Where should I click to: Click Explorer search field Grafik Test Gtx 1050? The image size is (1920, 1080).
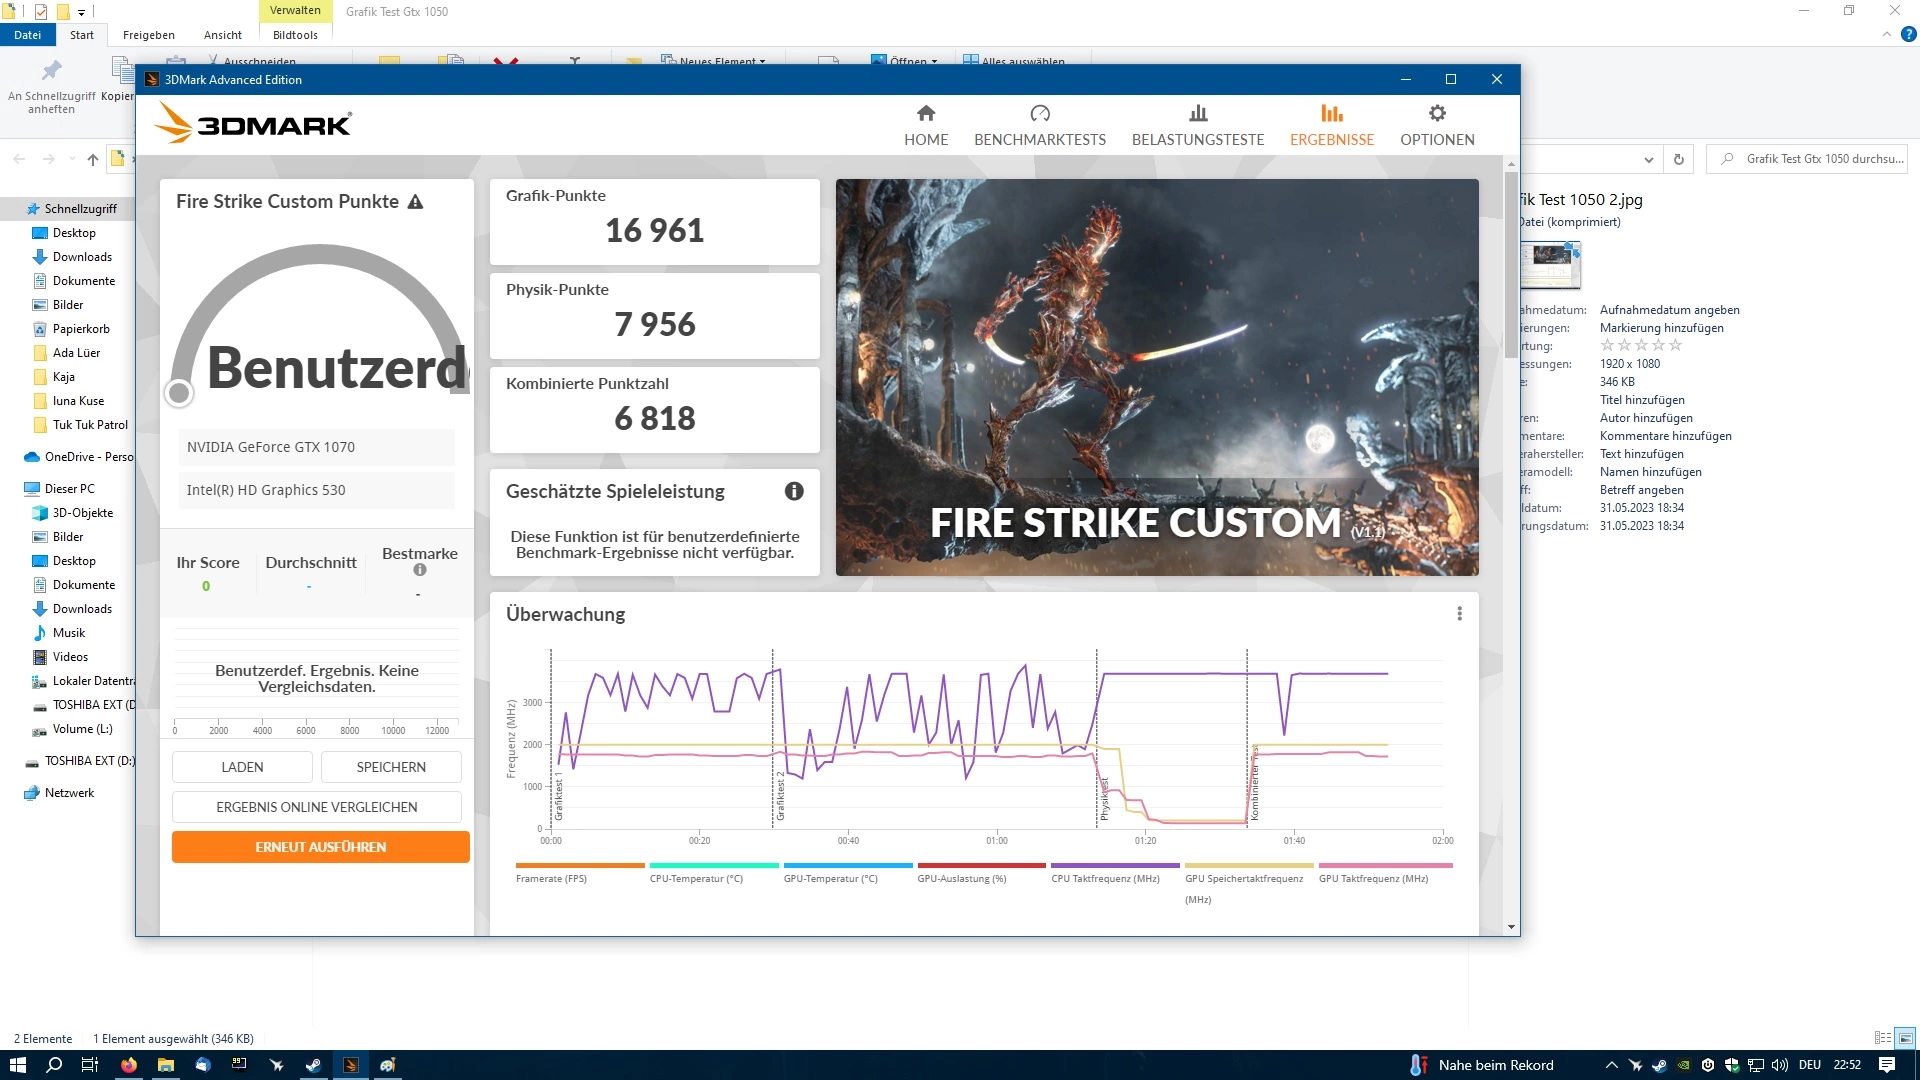[x=1808, y=159]
